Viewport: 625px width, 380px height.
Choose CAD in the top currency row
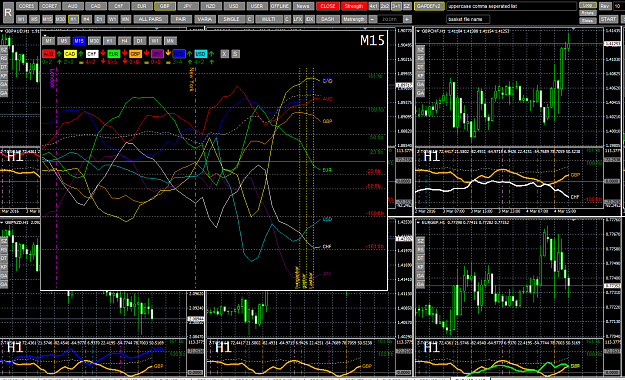pyautogui.click(x=96, y=6)
